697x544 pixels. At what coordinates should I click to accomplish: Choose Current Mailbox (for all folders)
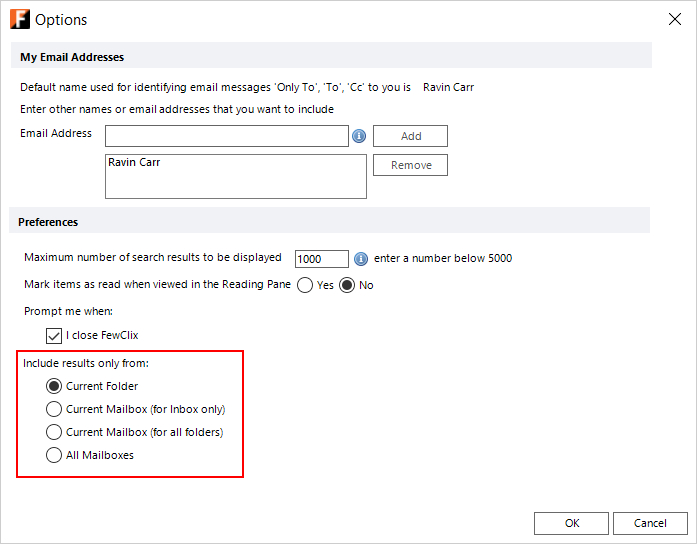pos(54,432)
